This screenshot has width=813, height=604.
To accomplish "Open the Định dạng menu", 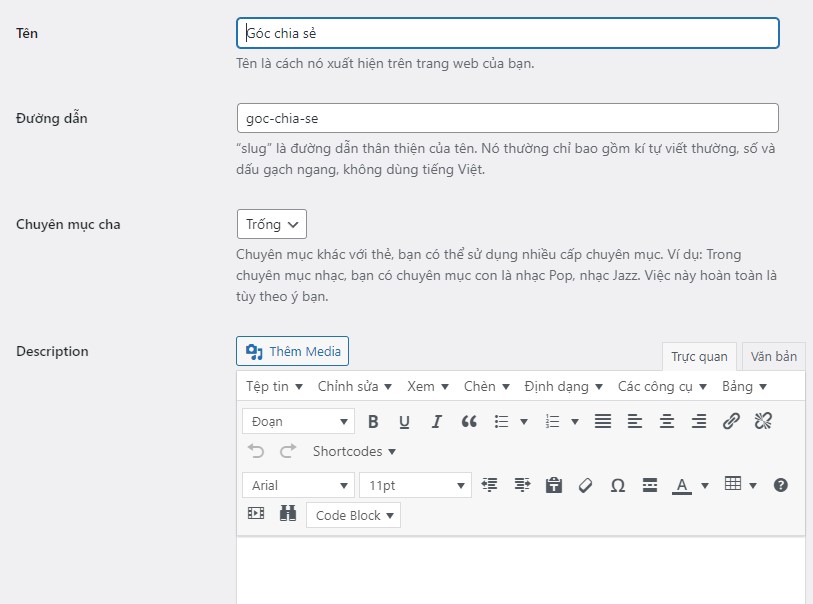I will [x=563, y=386].
